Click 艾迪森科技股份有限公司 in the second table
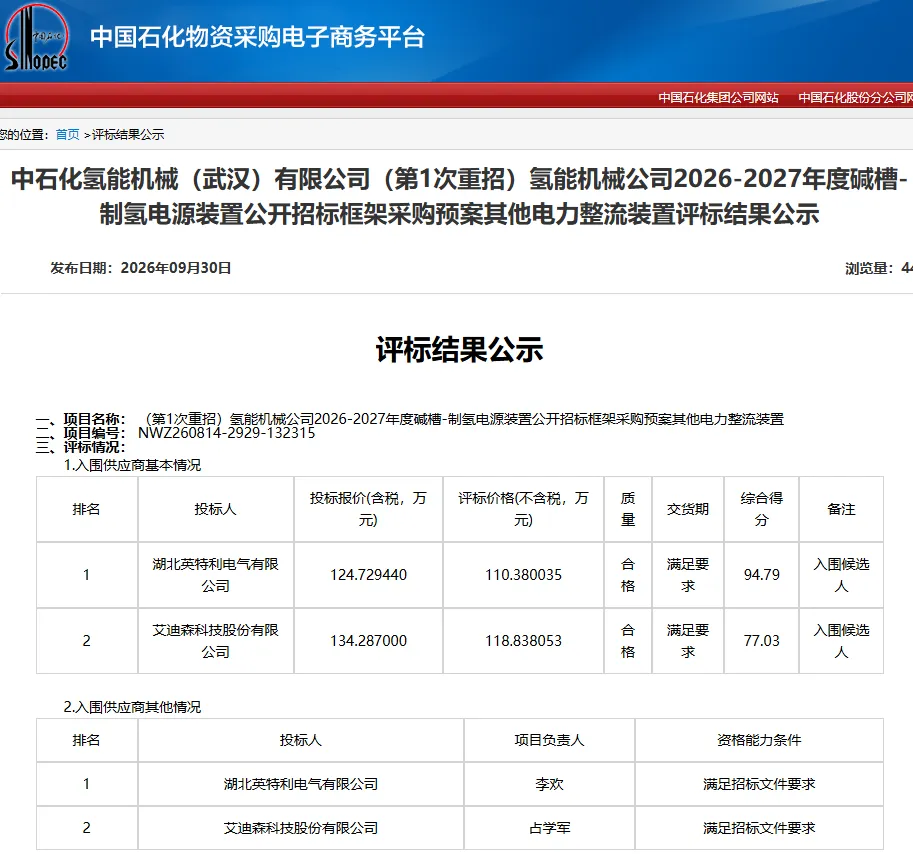Viewport: 913px width, 854px height. [300, 828]
